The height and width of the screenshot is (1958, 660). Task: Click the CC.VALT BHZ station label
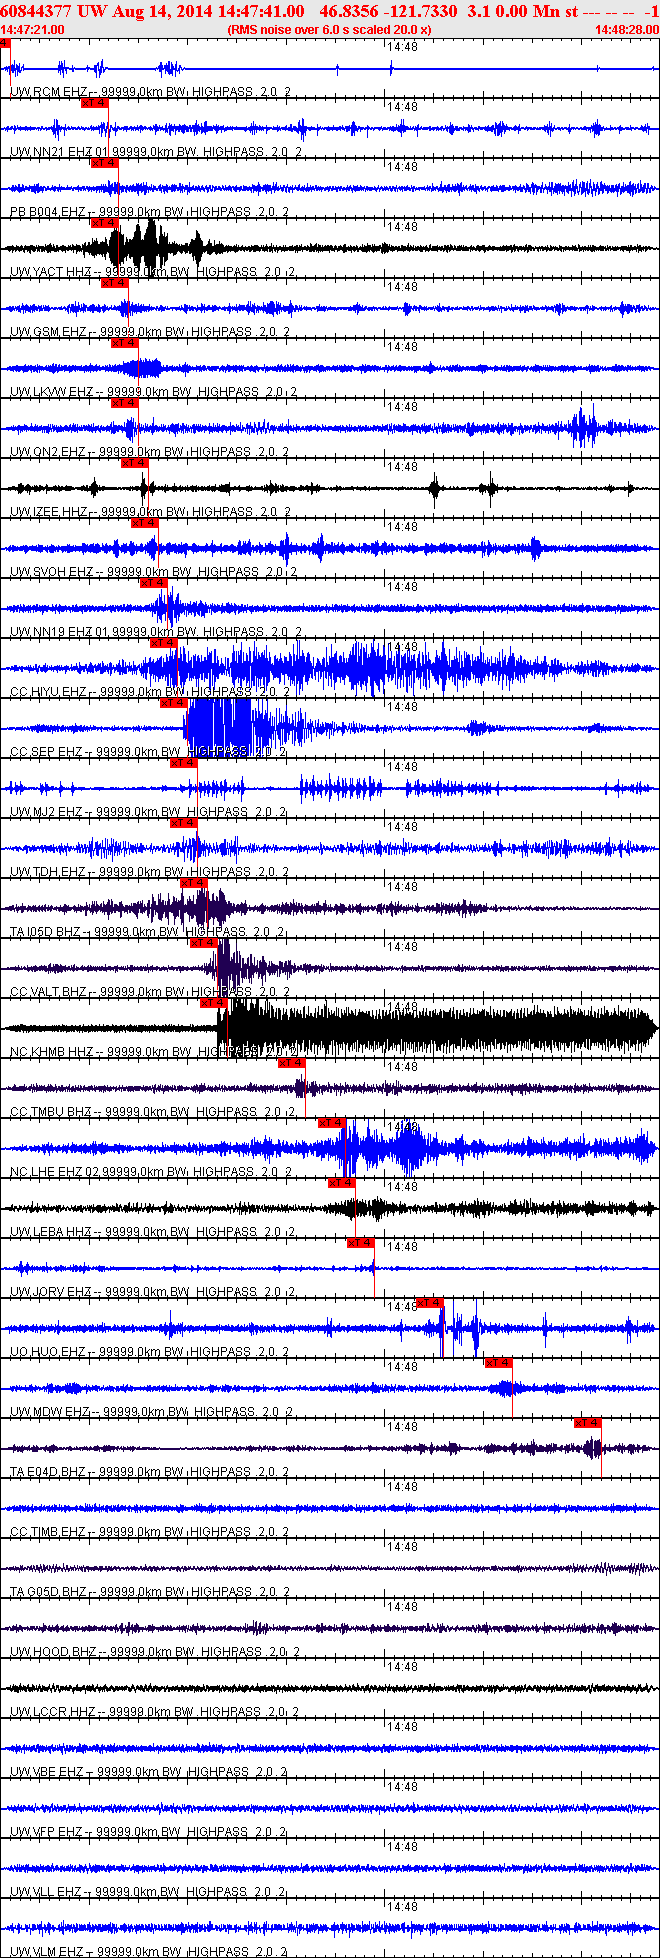point(48,992)
